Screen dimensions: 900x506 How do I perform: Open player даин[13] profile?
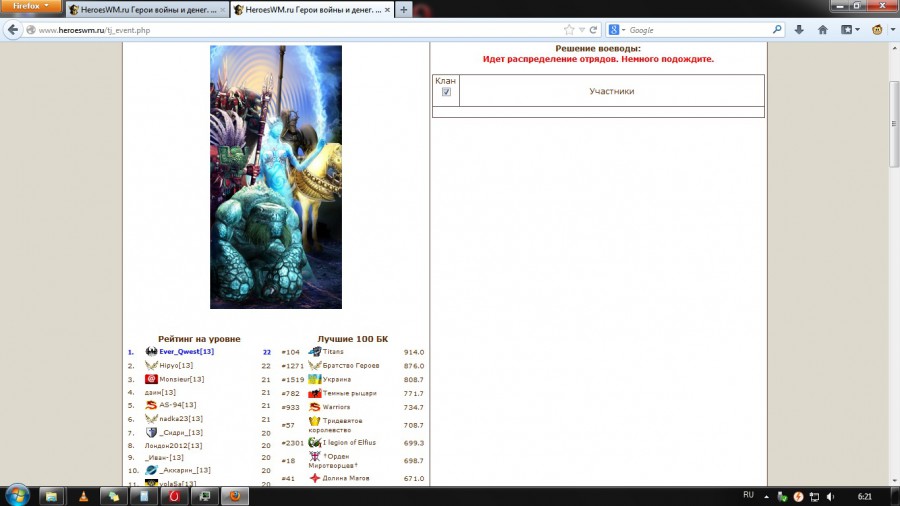[x=160, y=392]
